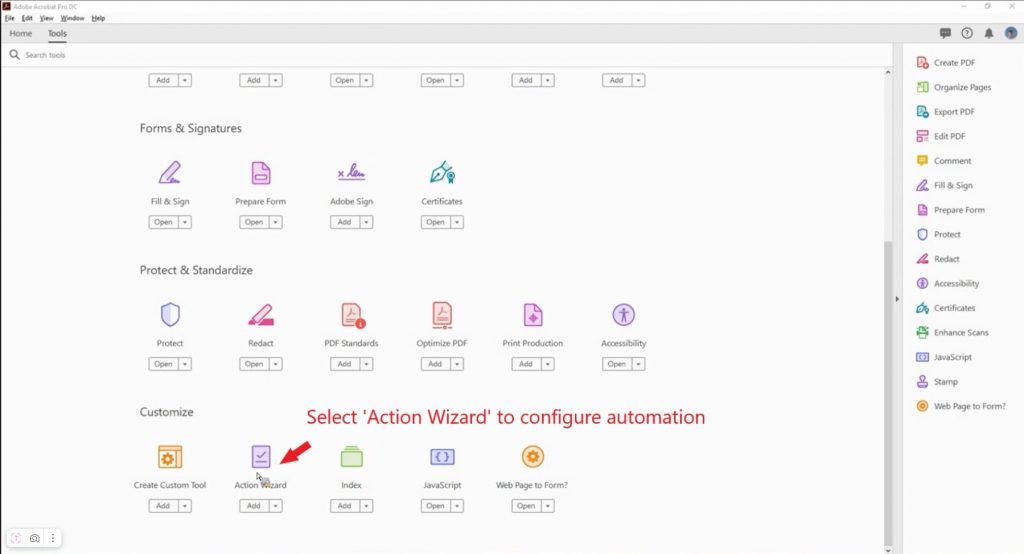Open the user profile avatar

tap(1011, 33)
